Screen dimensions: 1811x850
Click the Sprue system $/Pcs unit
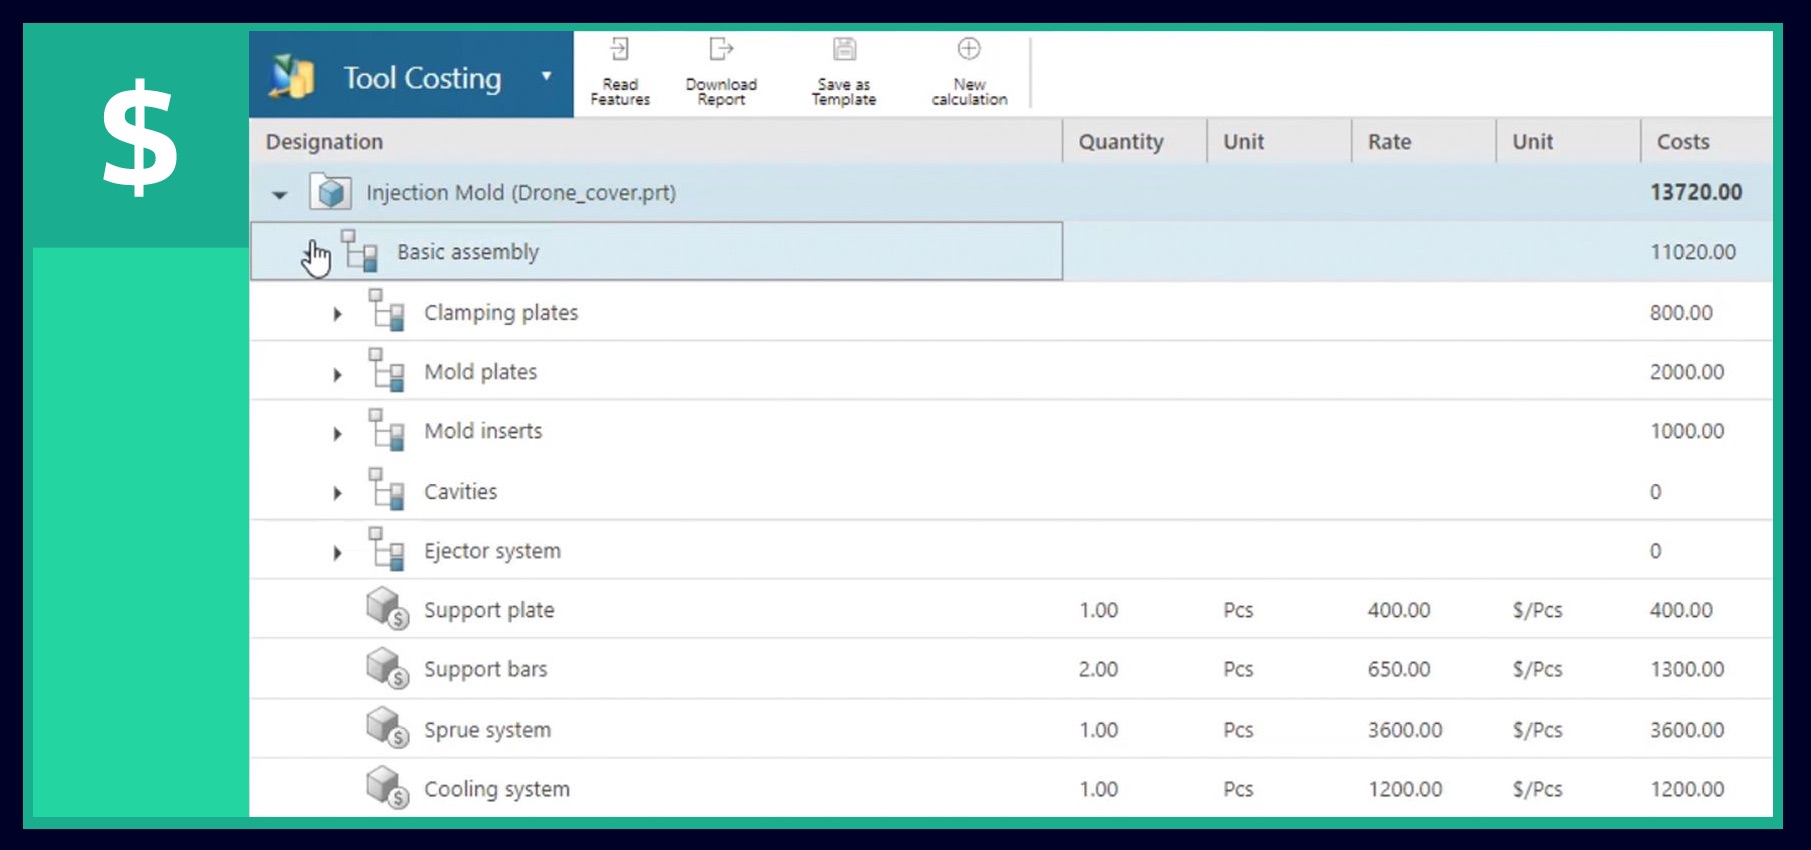point(1537,730)
